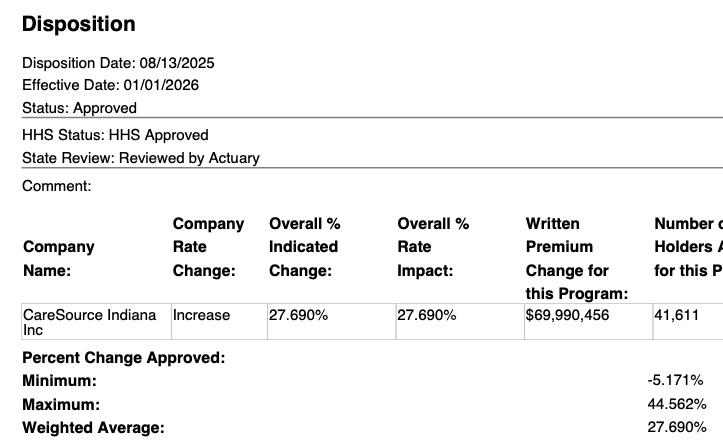The image size is (723, 446).
Task: Select the Disposition Date 08/13/2025 line
Action: click(118, 63)
